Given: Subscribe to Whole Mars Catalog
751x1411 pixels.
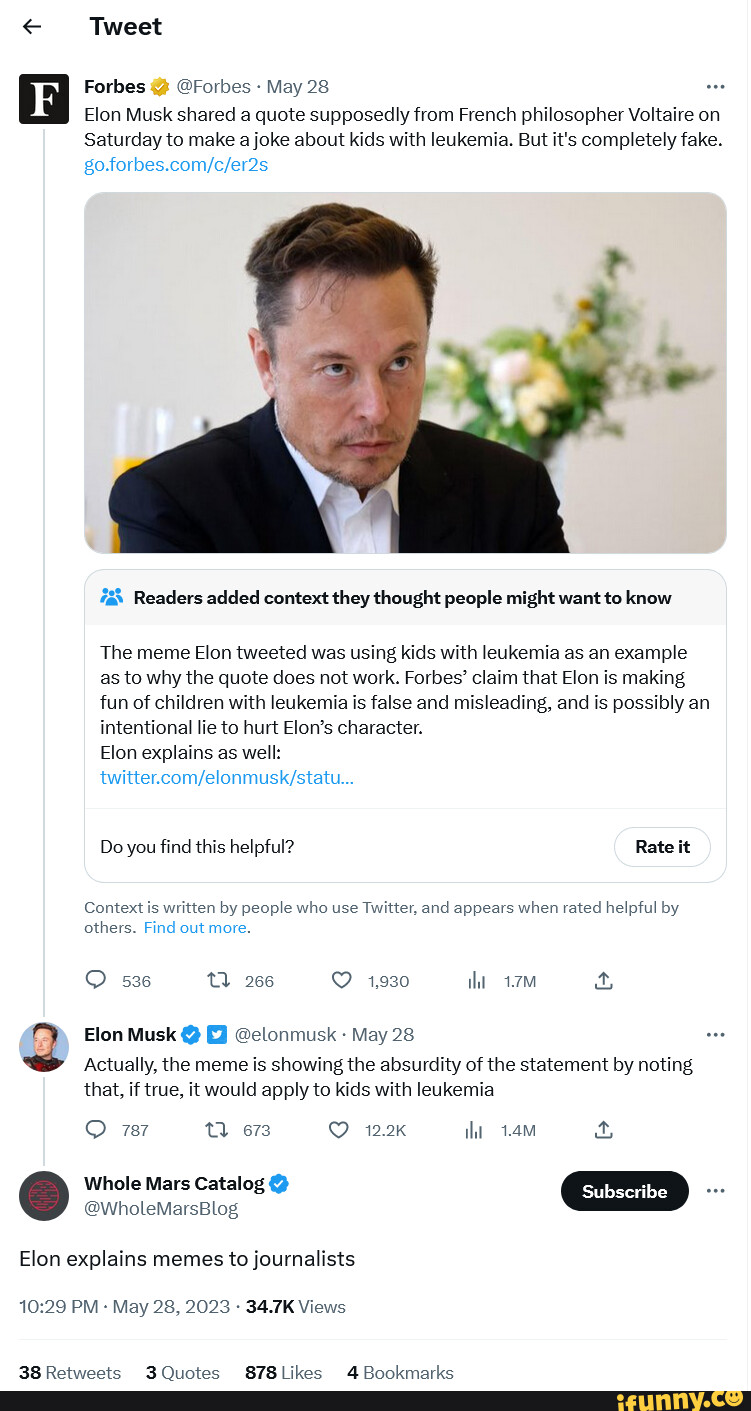Looking at the screenshot, I should coord(624,1191).
